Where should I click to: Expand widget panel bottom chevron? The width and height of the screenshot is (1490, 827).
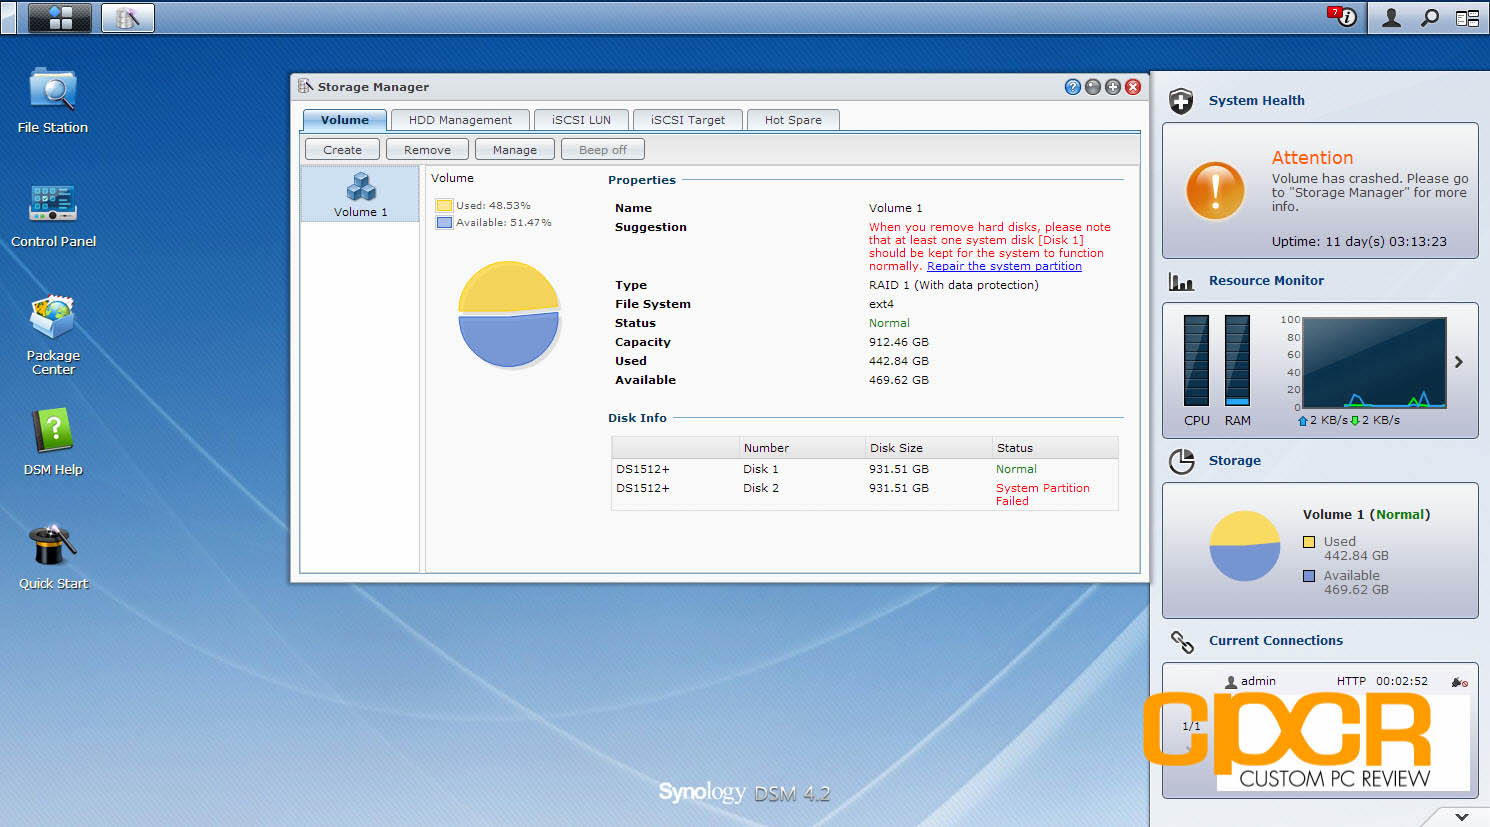tap(1461, 816)
